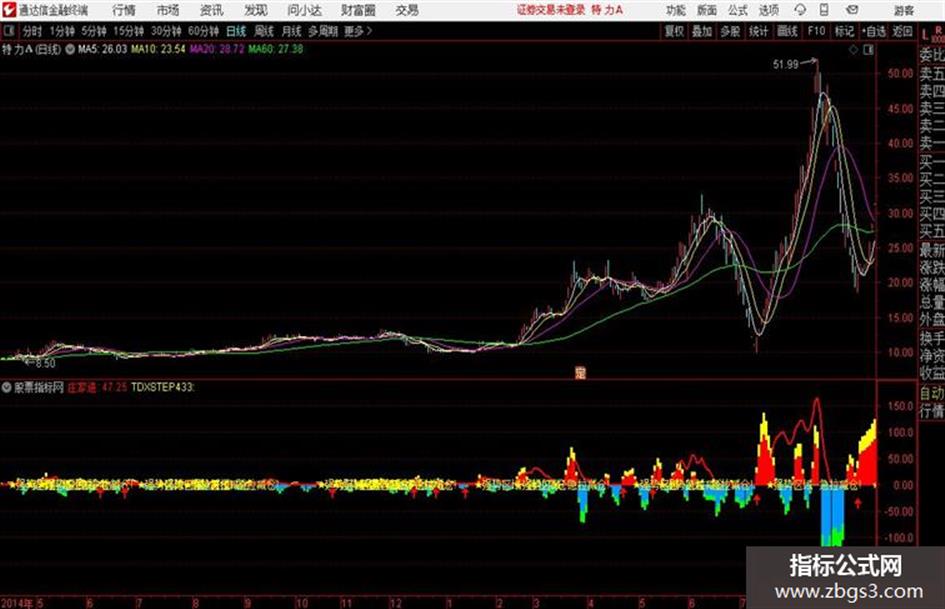The width and height of the screenshot is (945, 609).
Task: Click the 多股 toolbar button
Action: click(730, 31)
